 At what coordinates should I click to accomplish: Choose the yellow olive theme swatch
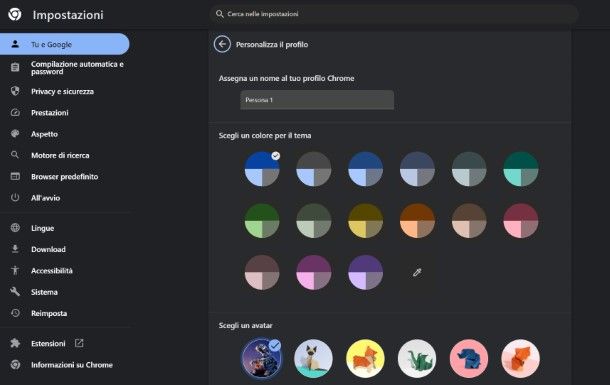pos(365,220)
